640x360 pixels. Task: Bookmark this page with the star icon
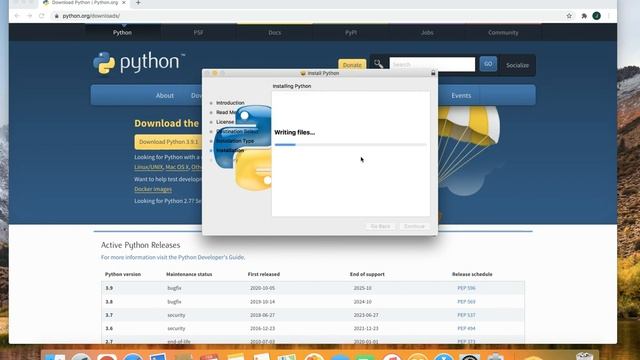[569, 16]
